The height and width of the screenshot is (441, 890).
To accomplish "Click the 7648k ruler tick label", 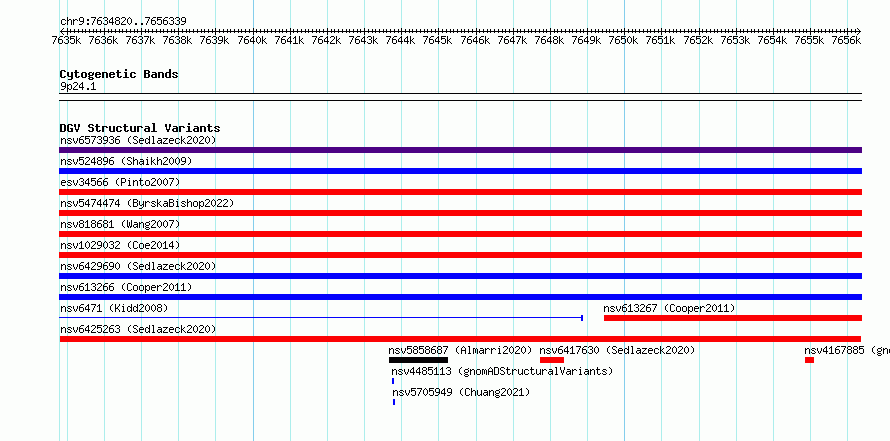I will (x=549, y=40).
